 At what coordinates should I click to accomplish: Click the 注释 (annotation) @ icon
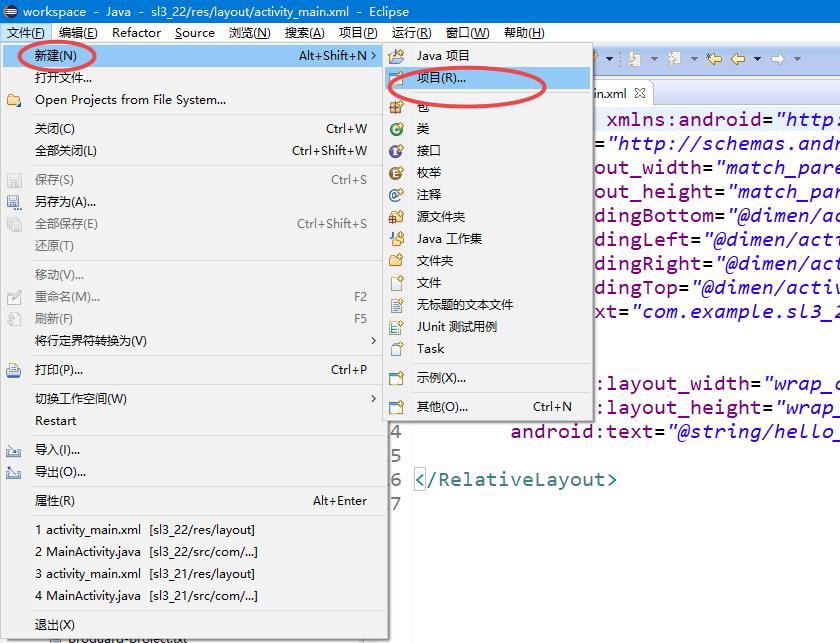(396, 195)
